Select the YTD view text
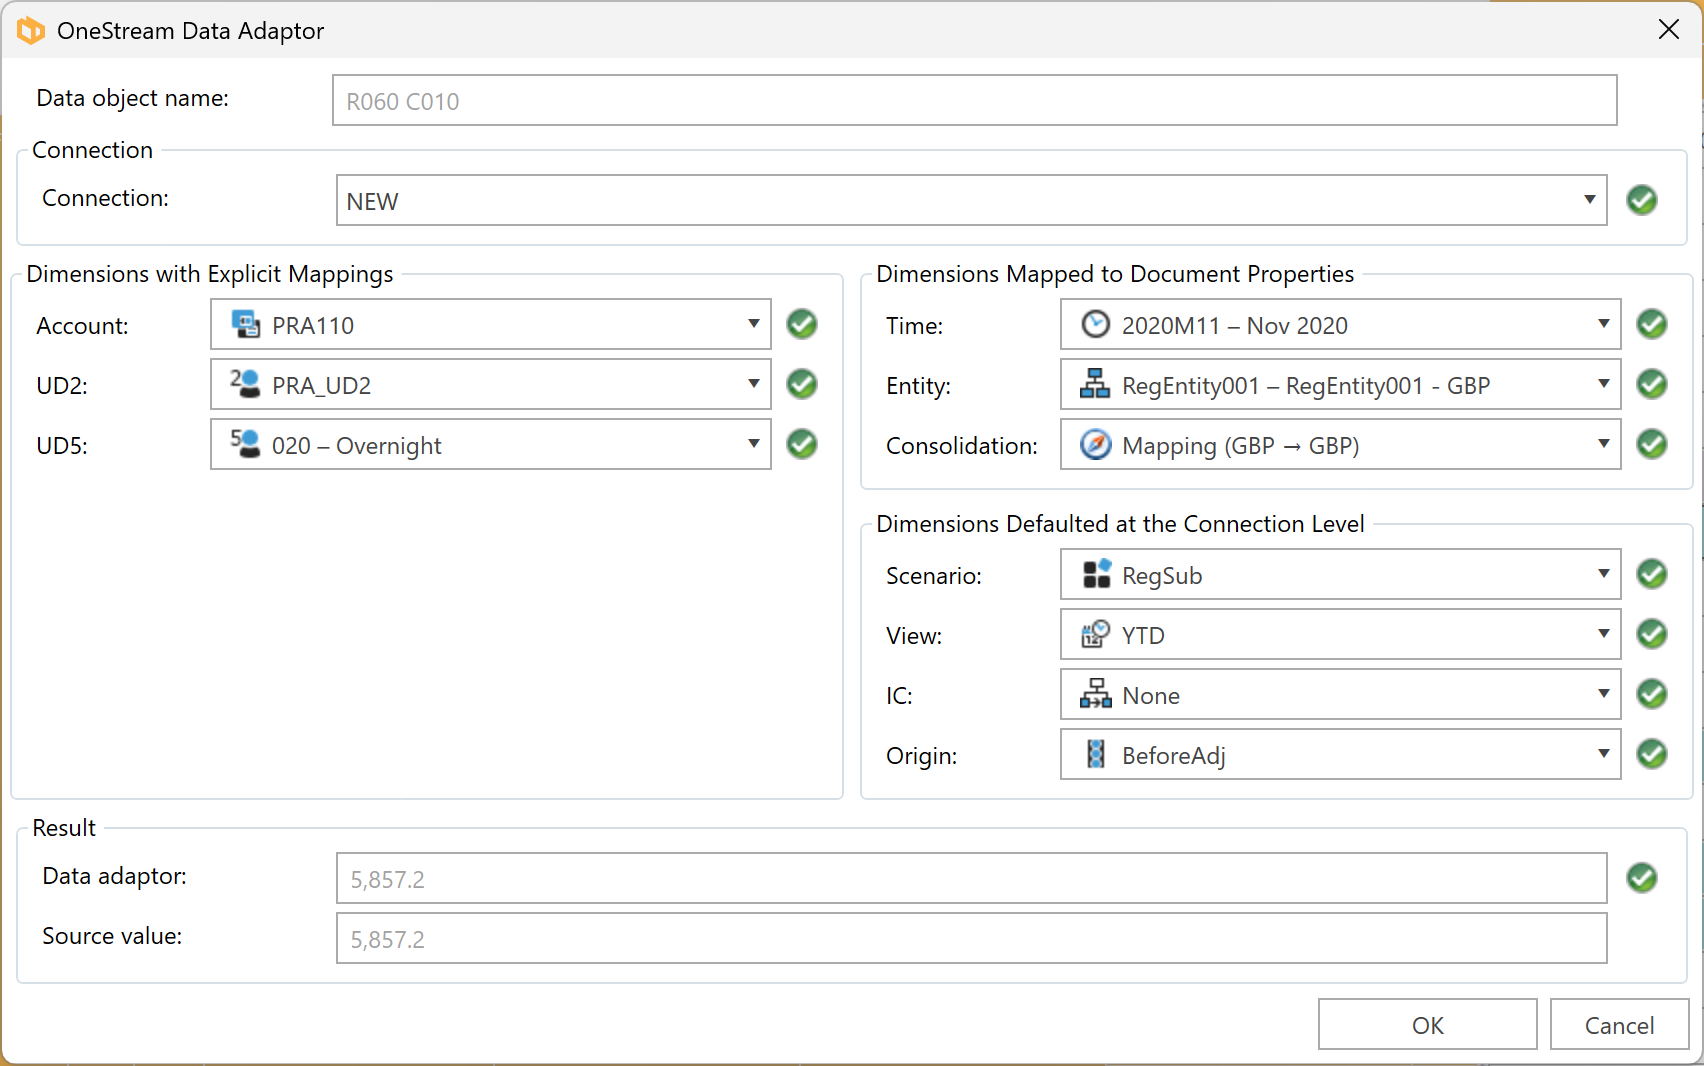This screenshot has height=1066, width=1704. [x=1143, y=636]
